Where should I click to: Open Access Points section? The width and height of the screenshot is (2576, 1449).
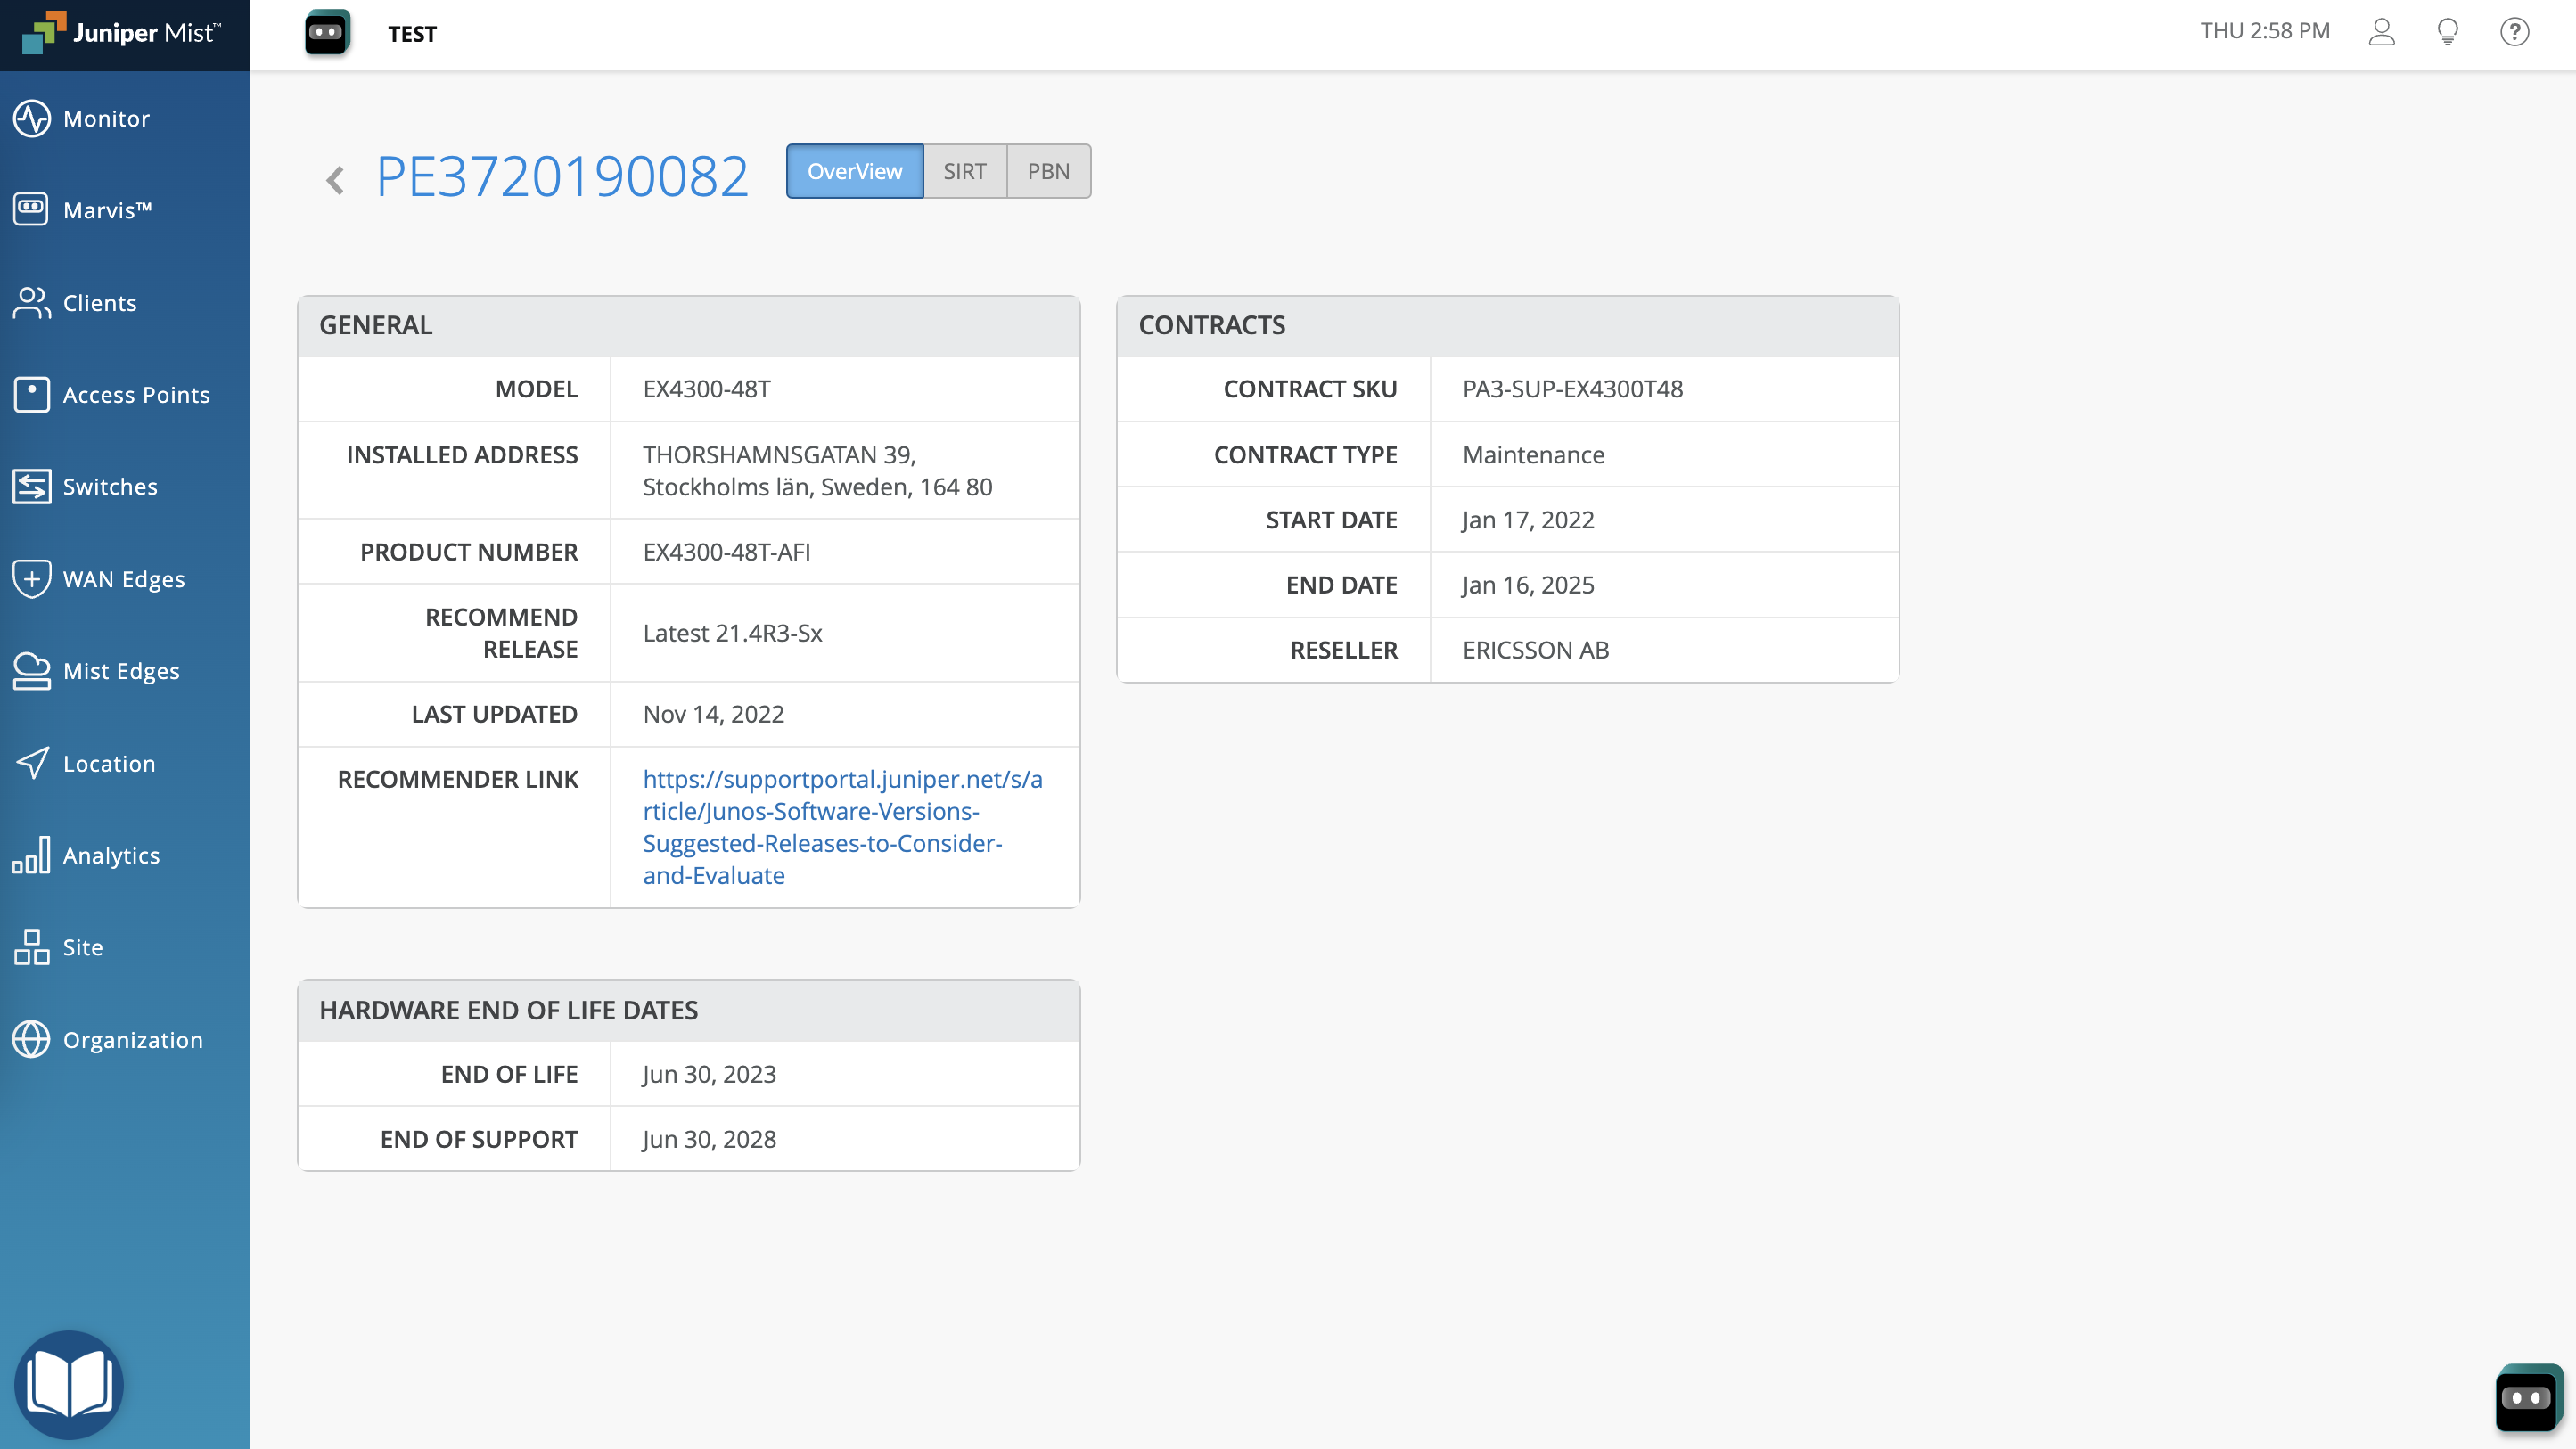[x=136, y=395]
